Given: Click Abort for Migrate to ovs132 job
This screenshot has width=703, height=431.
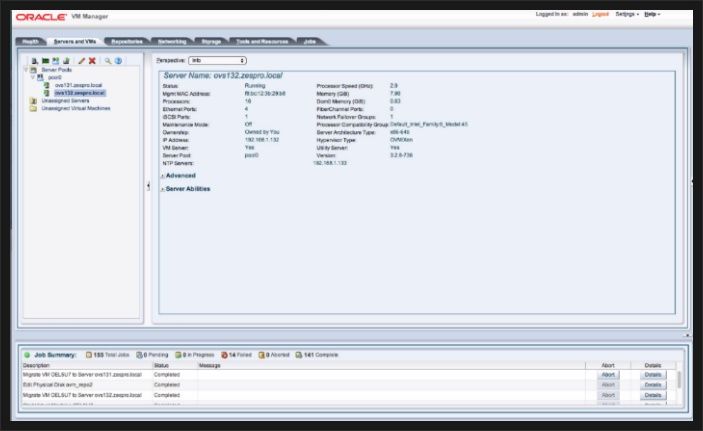Looking at the screenshot, I should (x=608, y=395).
